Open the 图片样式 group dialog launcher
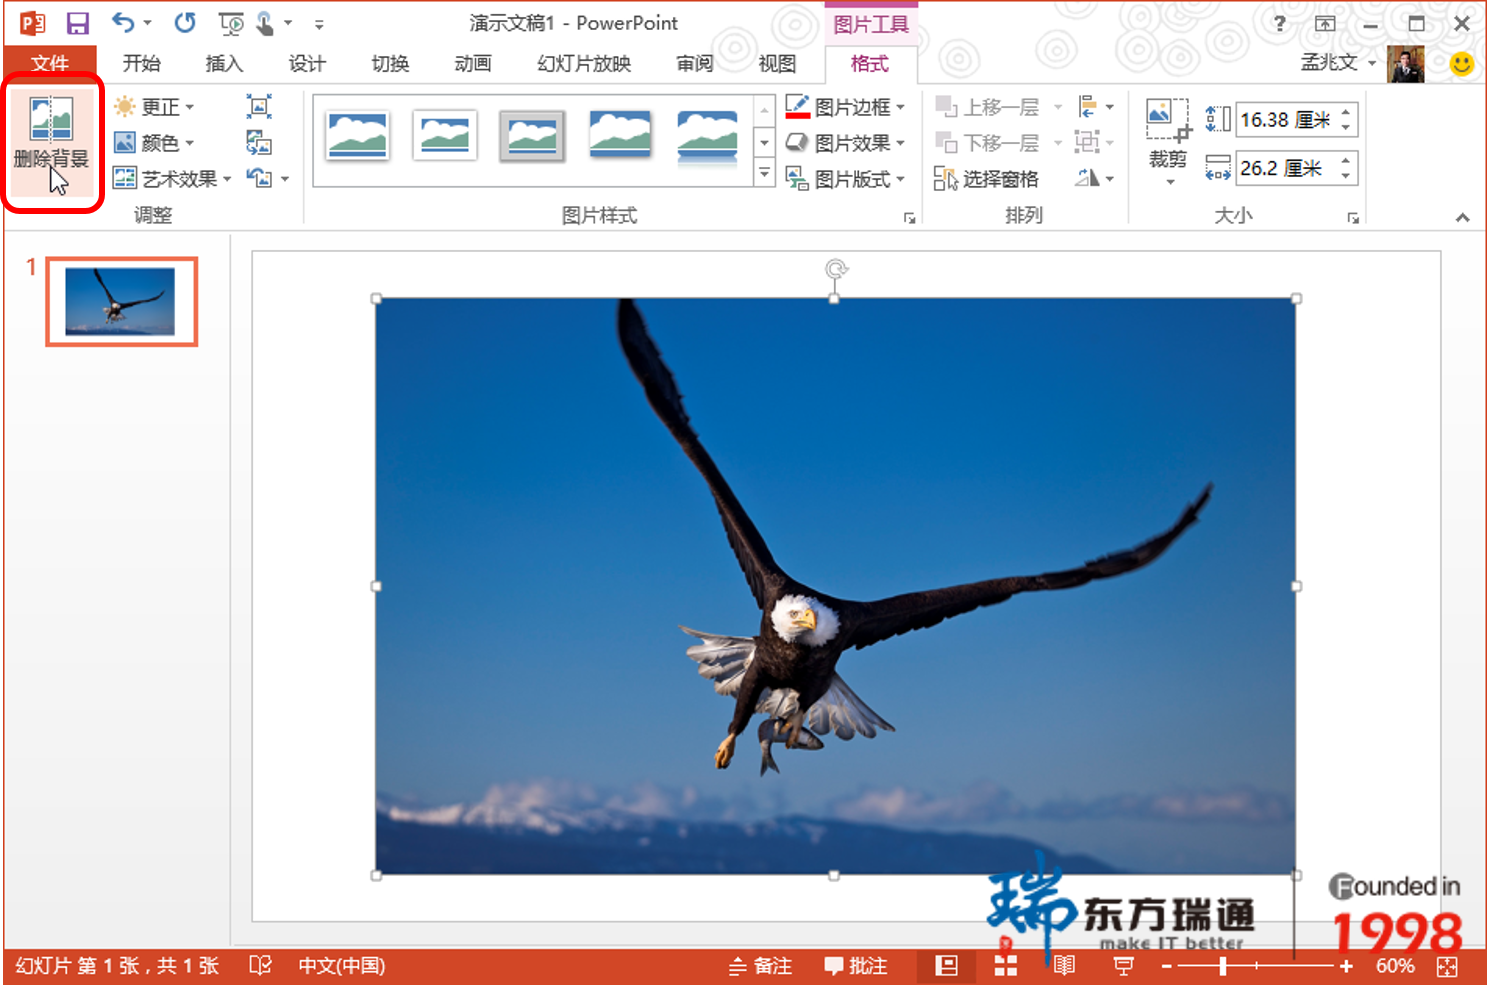The height and width of the screenshot is (985, 1487). [x=909, y=217]
